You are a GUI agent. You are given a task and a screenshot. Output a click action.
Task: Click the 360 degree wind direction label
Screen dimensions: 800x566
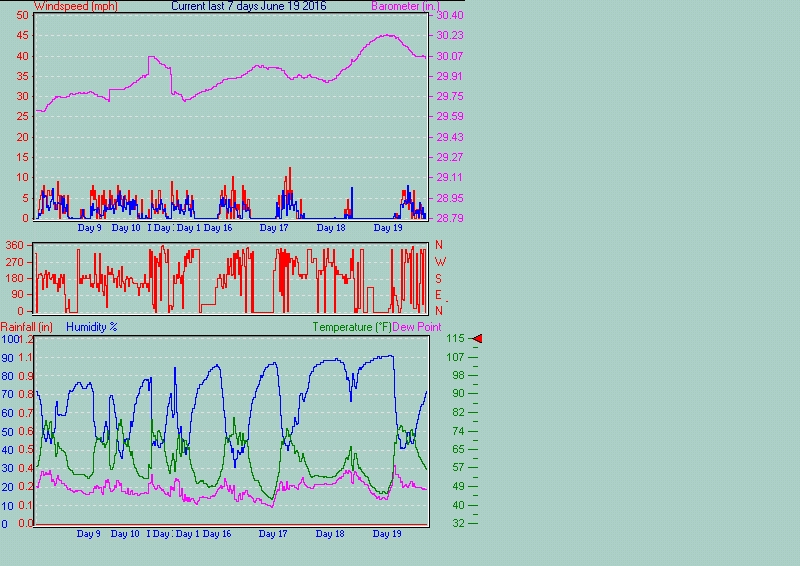point(14,245)
